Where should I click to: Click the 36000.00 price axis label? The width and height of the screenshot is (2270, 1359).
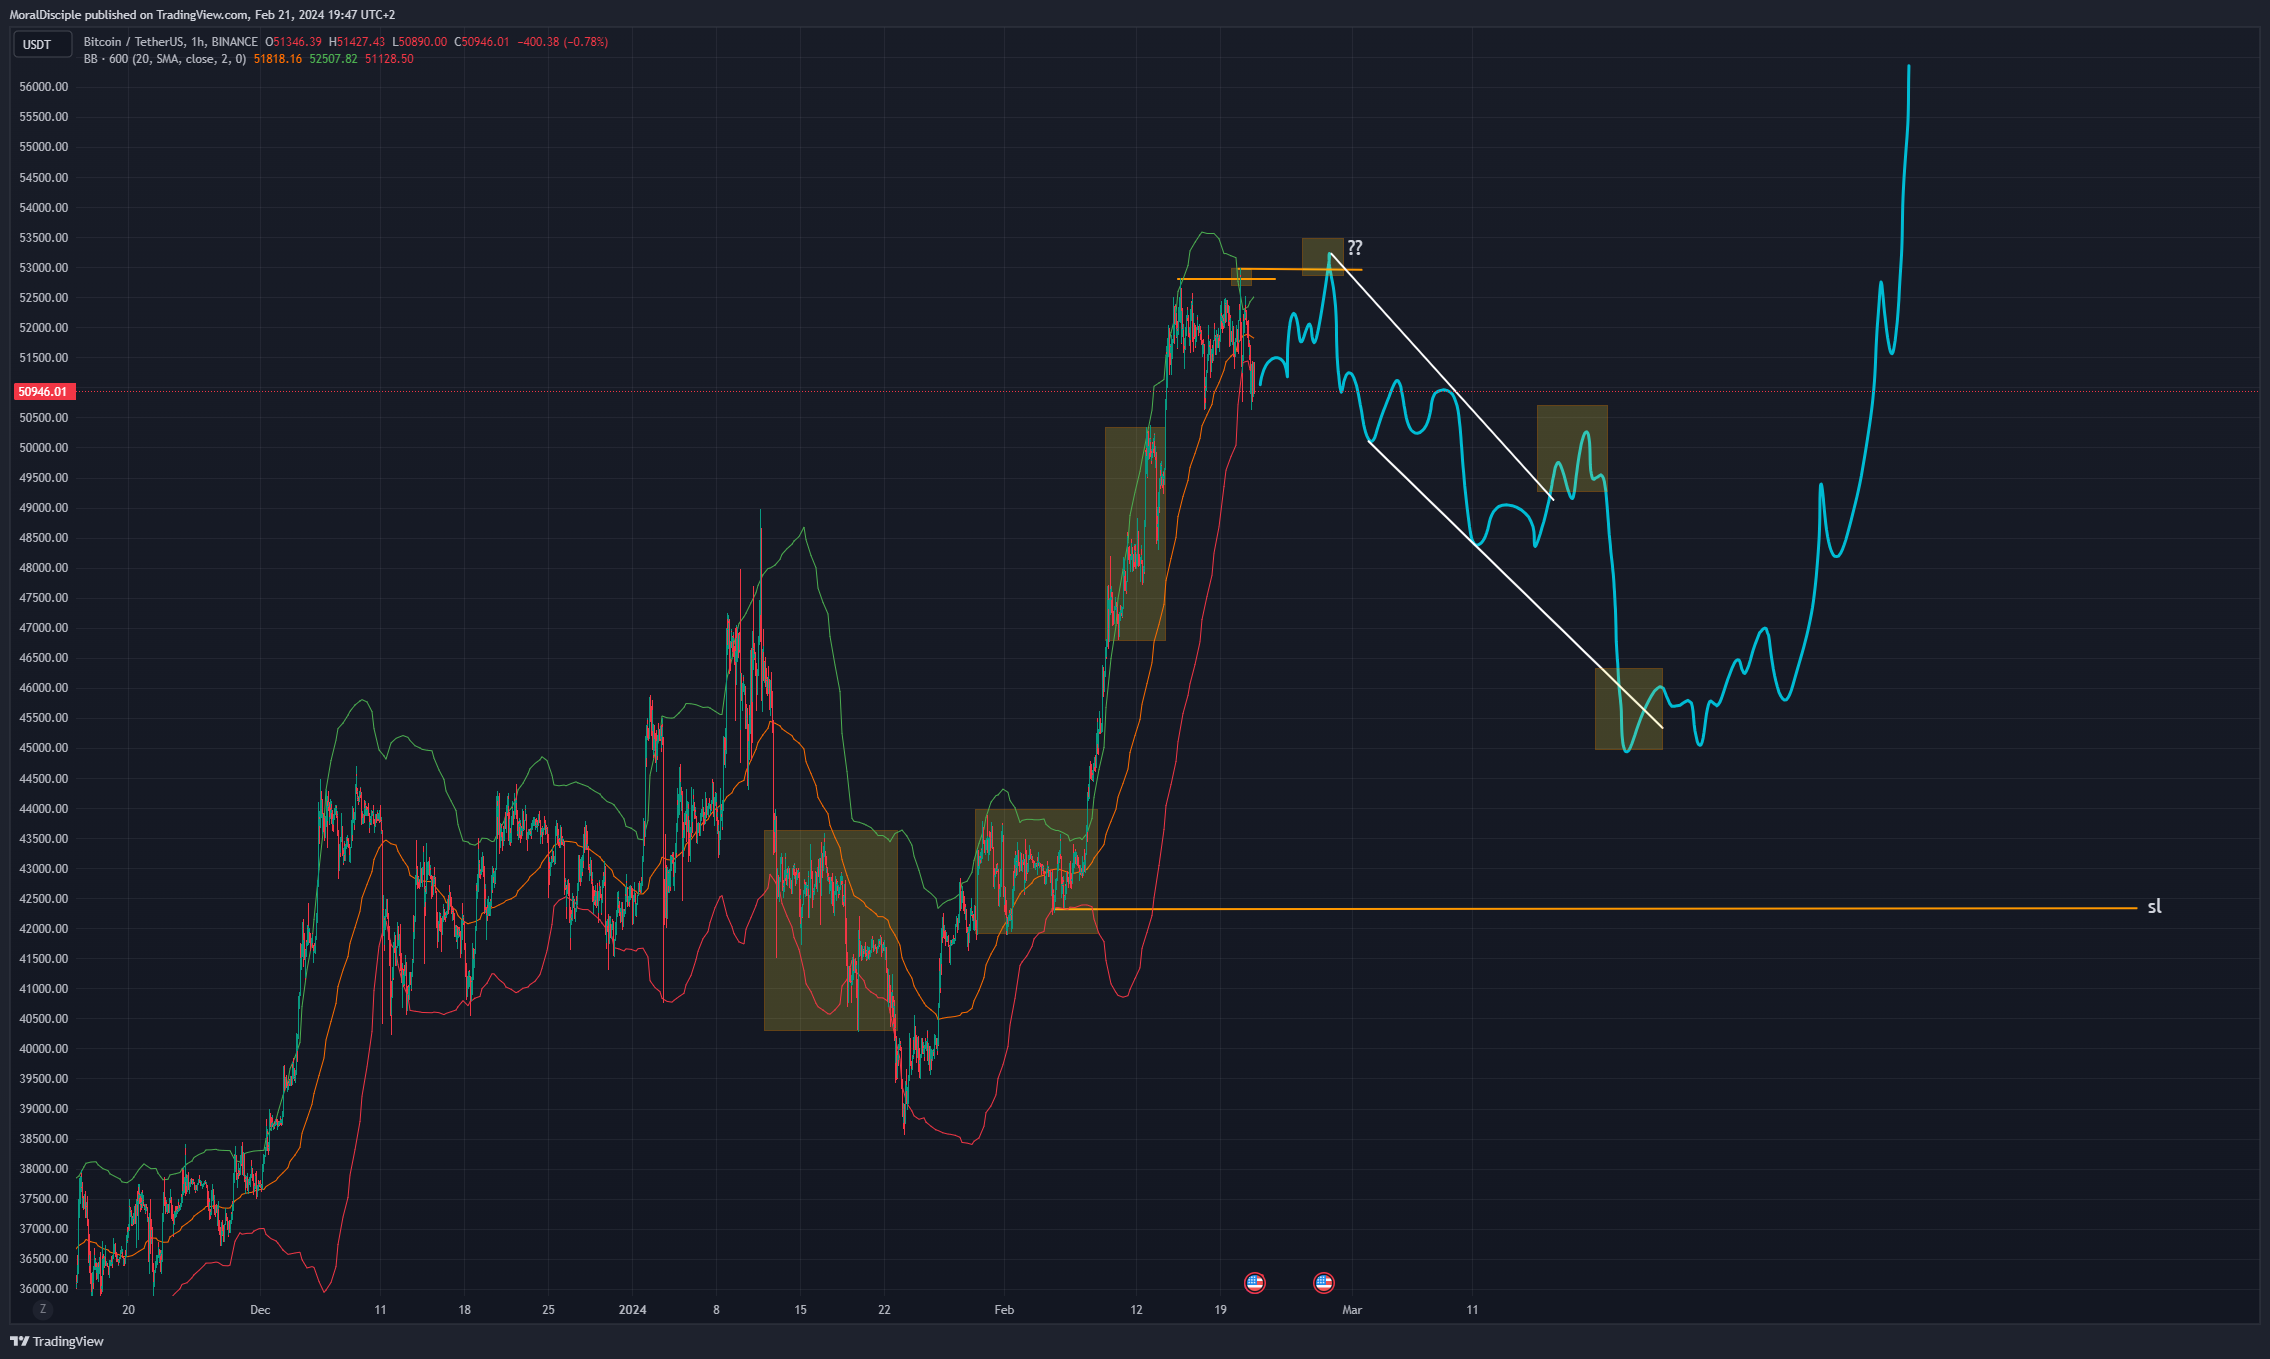click(x=44, y=1289)
